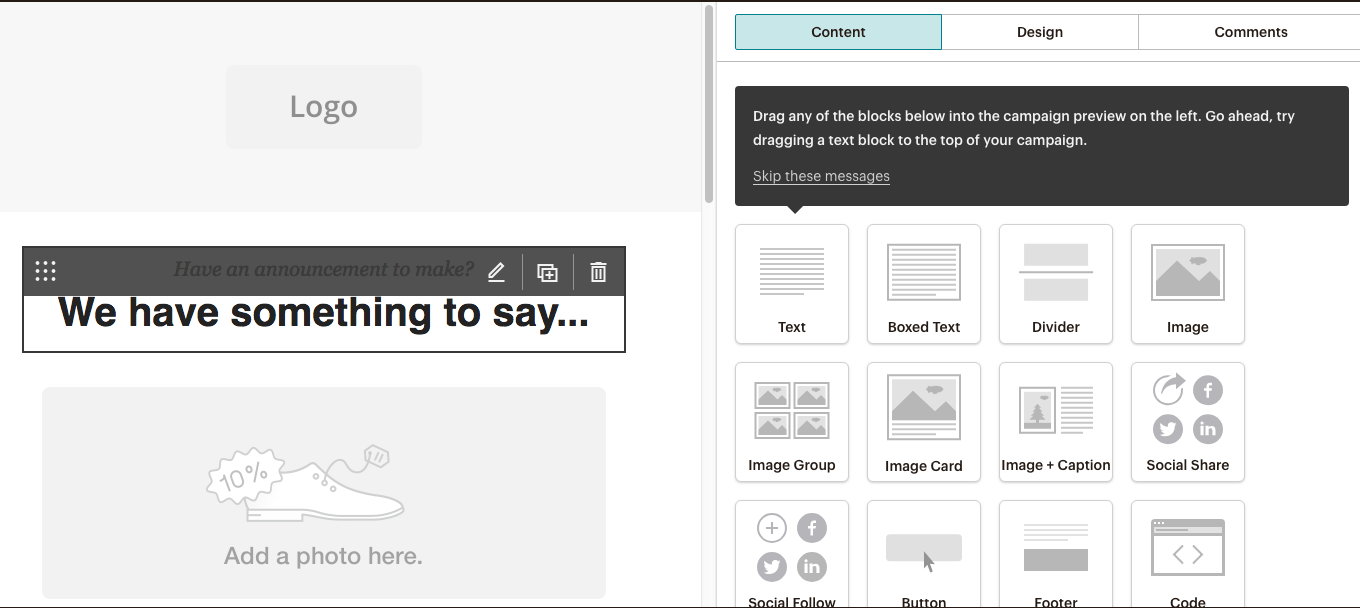The height and width of the screenshot is (608, 1360).
Task: Pick the Divider block
Action: tap(1055, 284)
